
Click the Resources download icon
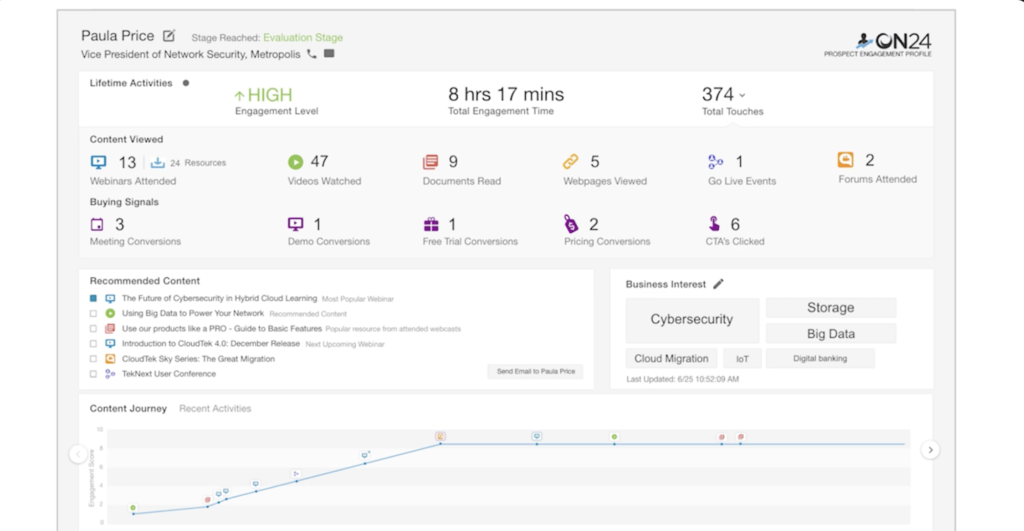[158, 162]
